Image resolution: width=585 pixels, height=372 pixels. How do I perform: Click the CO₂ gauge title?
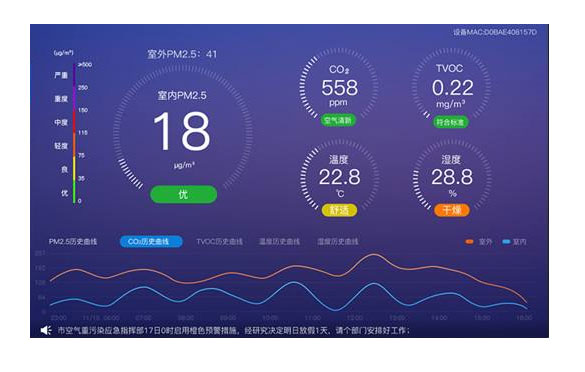pos(339,69)
